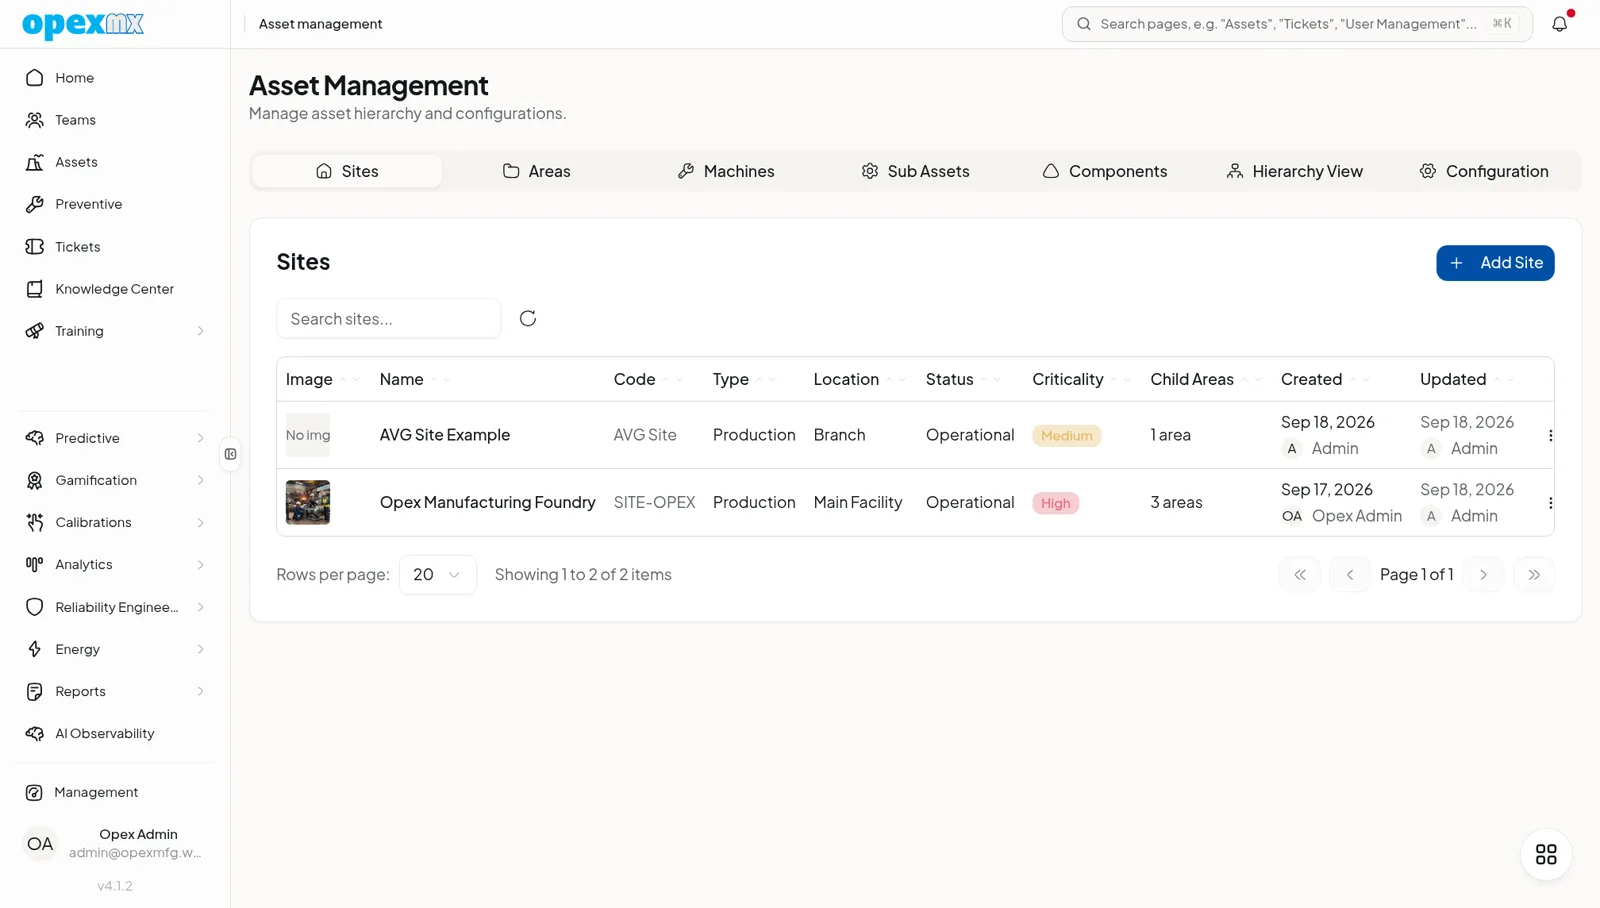Collapse the sidebar with the panel toggle
This screenshot has height=908, width=1600.
coord(231,454)
